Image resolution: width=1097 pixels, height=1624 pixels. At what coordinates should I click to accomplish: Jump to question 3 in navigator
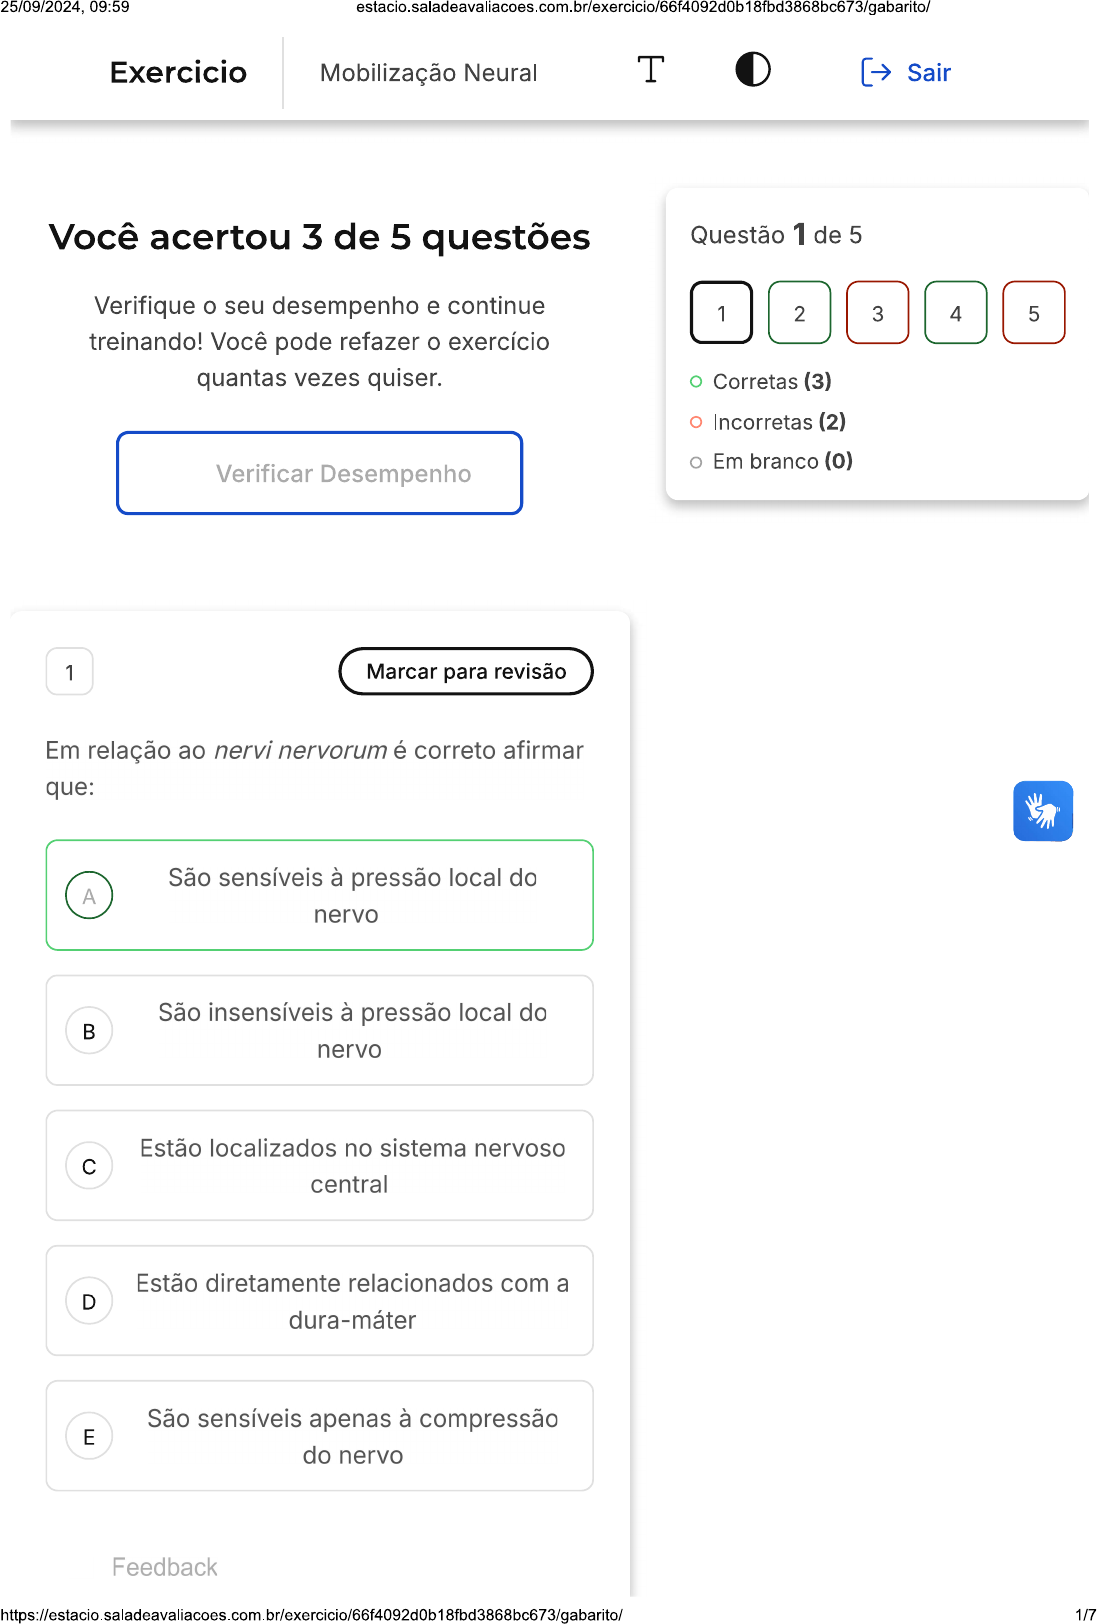(877, 313)
